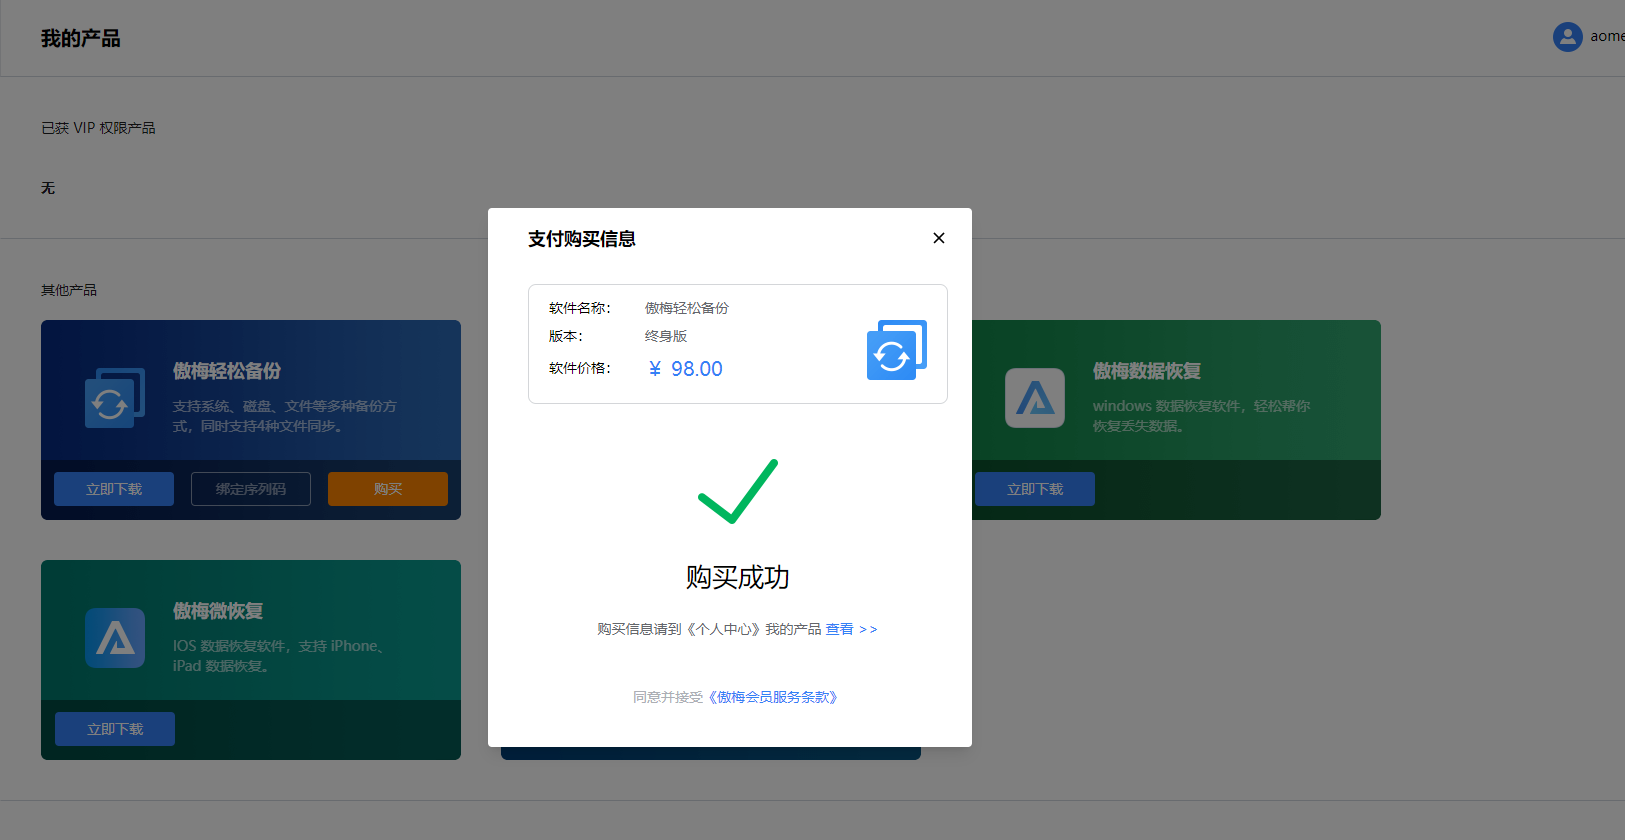1625x840 pixels.
Task: Click the 傲梅数据恢复 card title
Action: click(x=1147, y=371)
